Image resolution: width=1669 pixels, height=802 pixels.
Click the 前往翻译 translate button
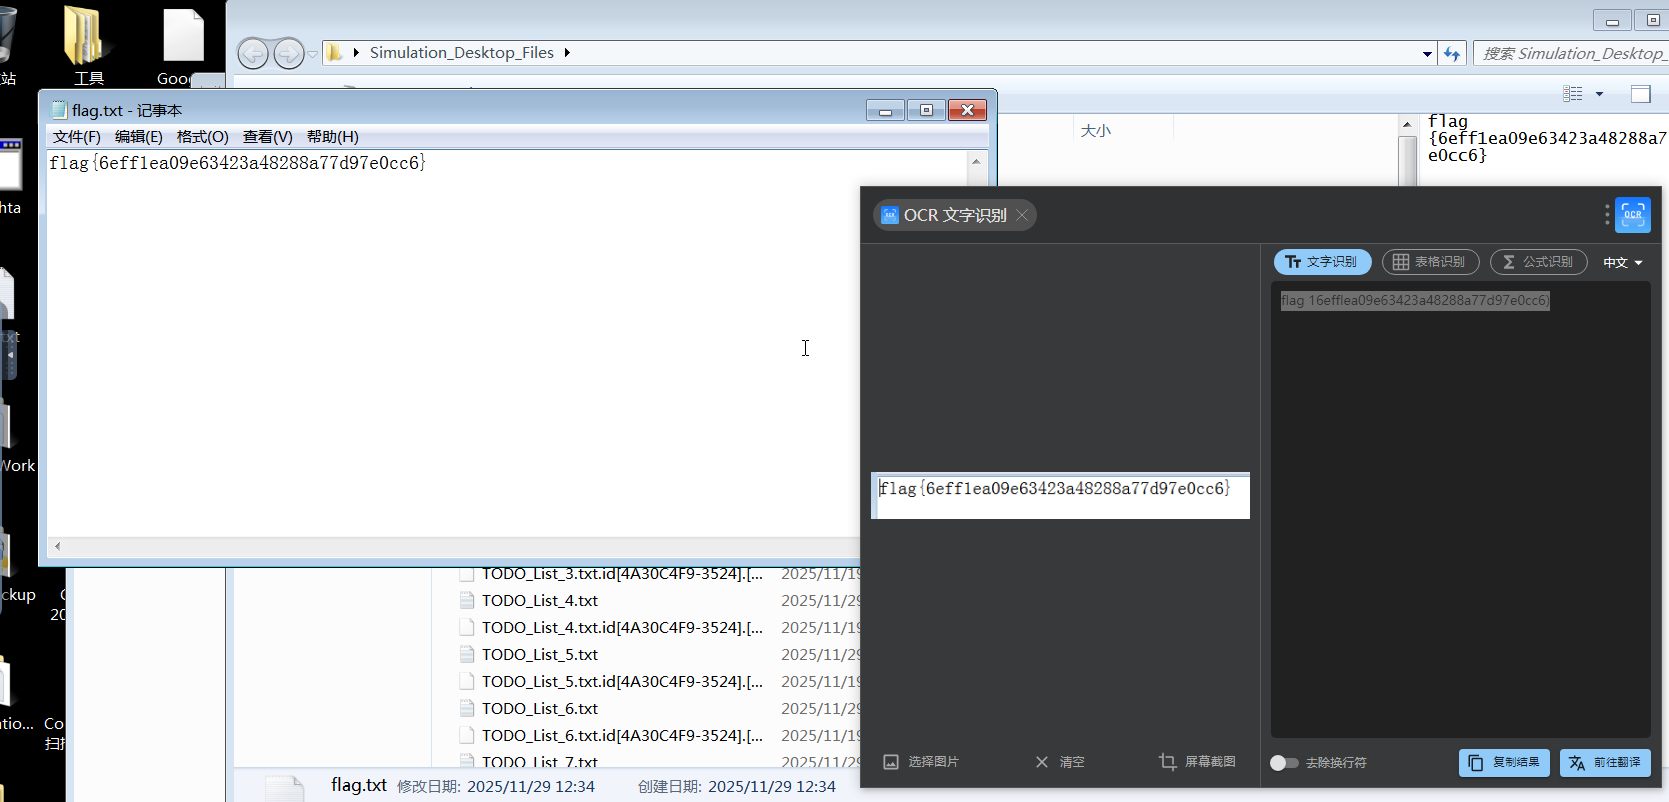1605,763
